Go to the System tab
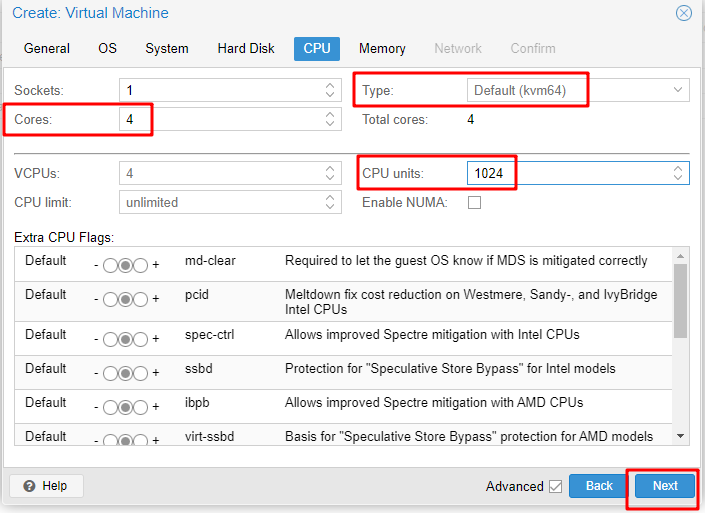This screenshot has width=705, height=513. 166,48
